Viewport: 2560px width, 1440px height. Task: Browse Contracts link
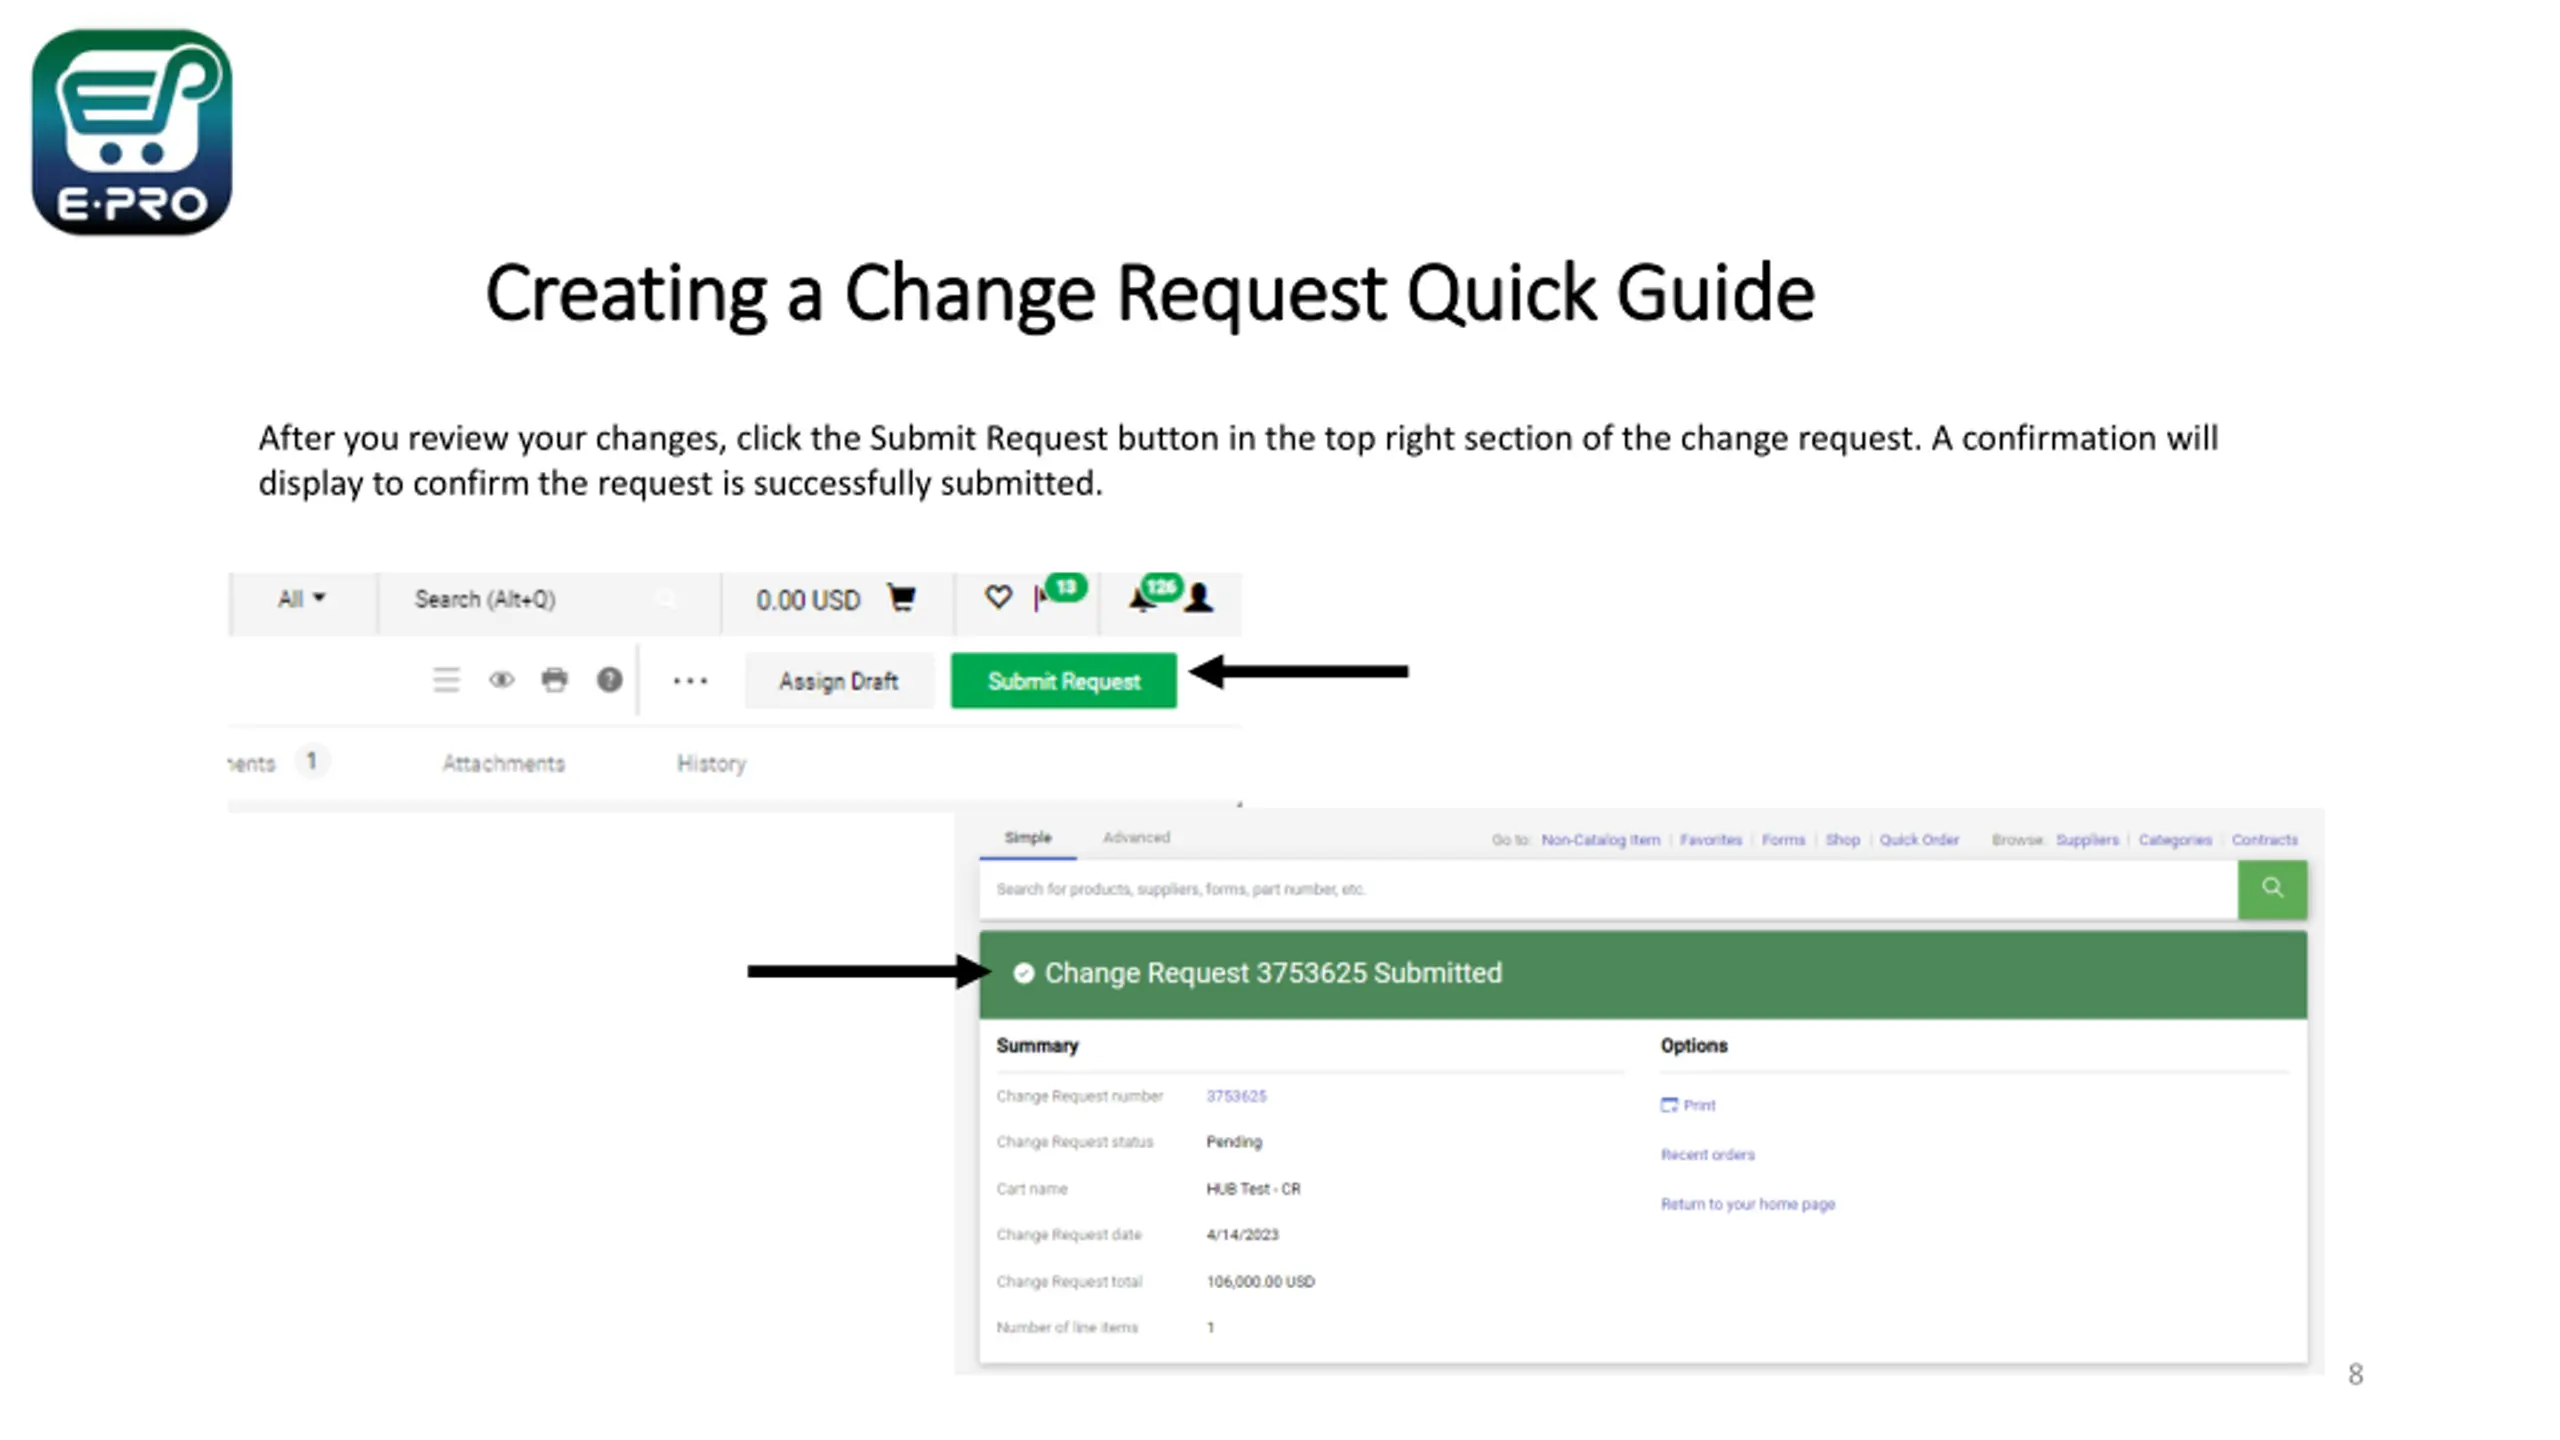2265,840
